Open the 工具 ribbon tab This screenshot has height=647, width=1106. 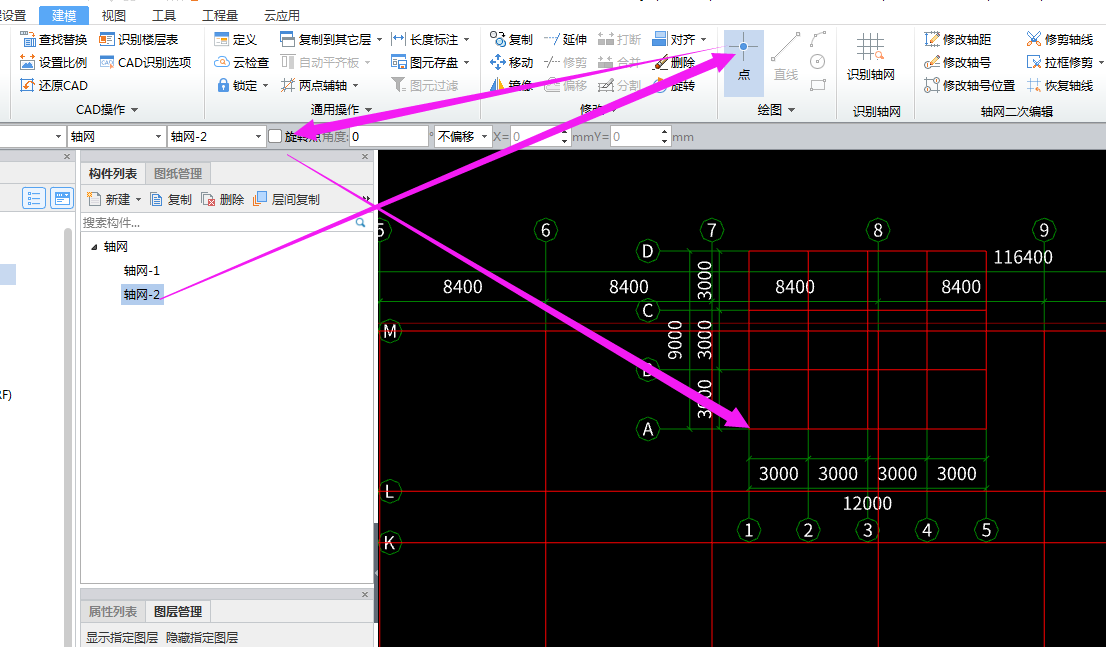(x=164, y=16)
